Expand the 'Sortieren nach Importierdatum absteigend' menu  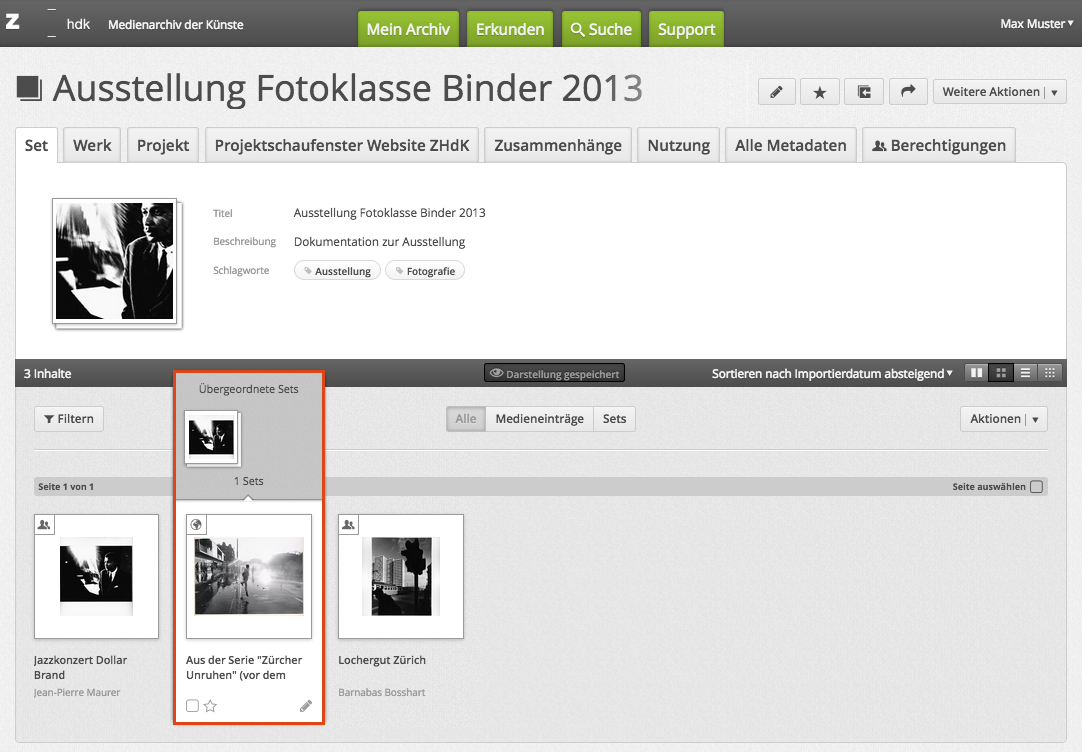click(x=832, y=373)
